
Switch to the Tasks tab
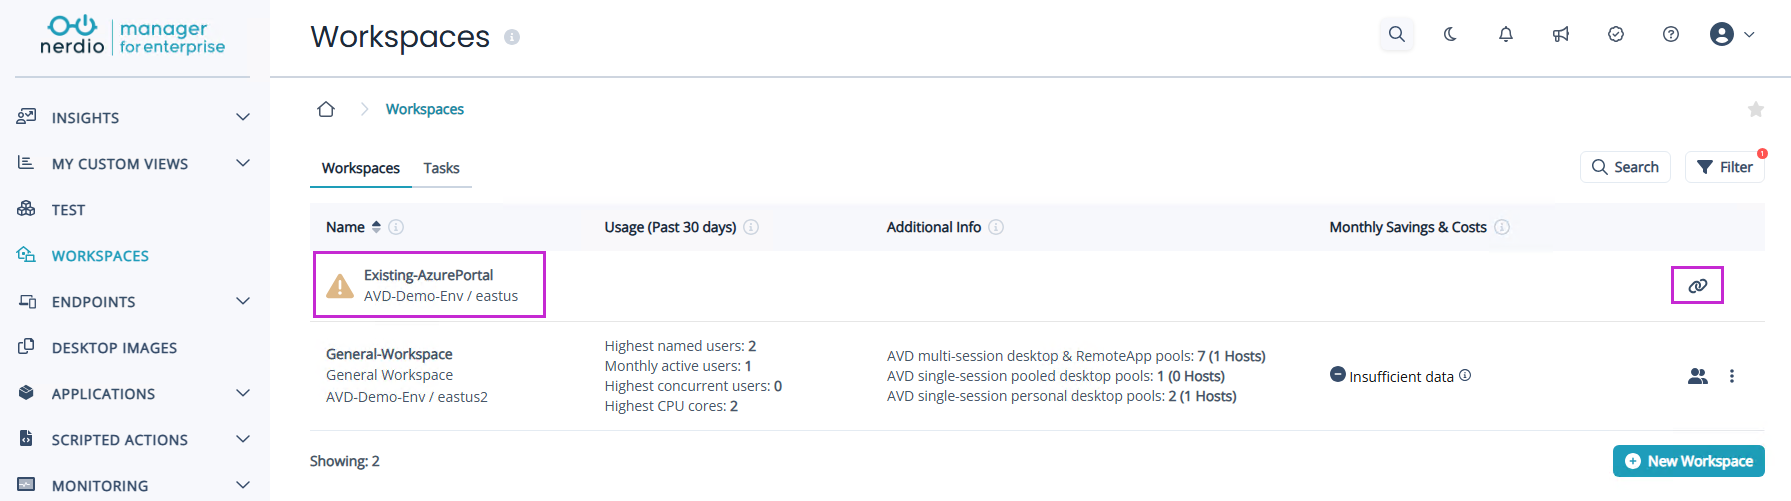(441, 168)
